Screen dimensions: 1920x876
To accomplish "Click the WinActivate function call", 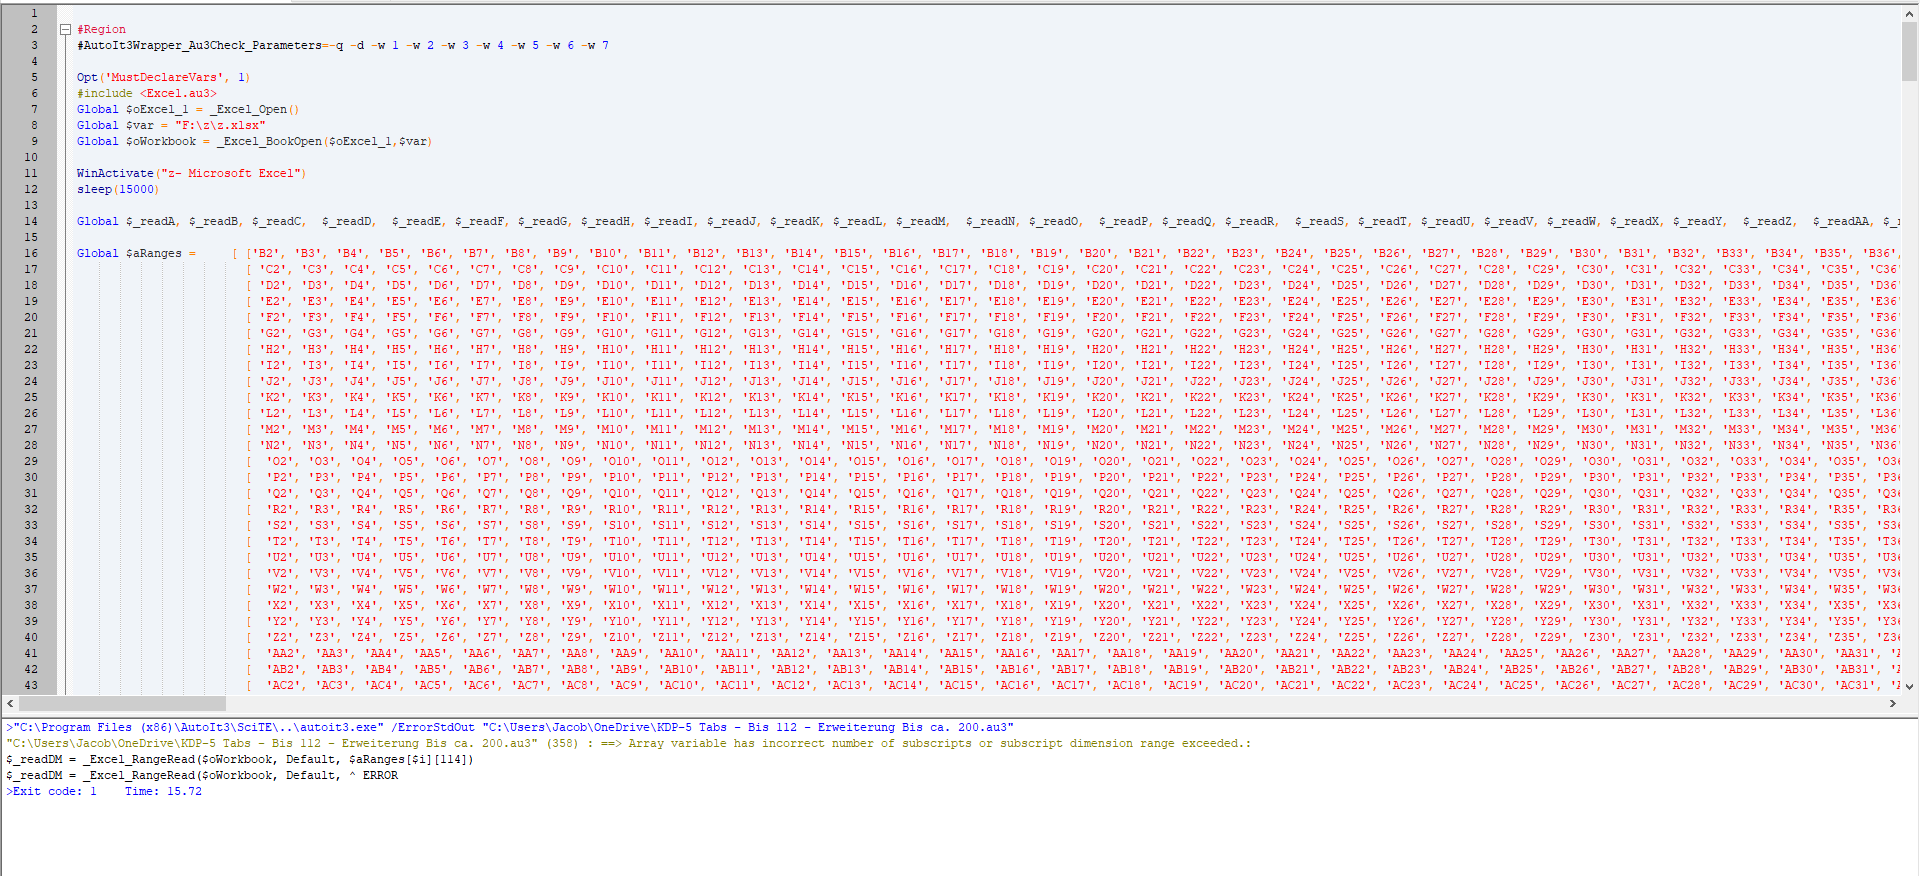I will tap(115, 173).
